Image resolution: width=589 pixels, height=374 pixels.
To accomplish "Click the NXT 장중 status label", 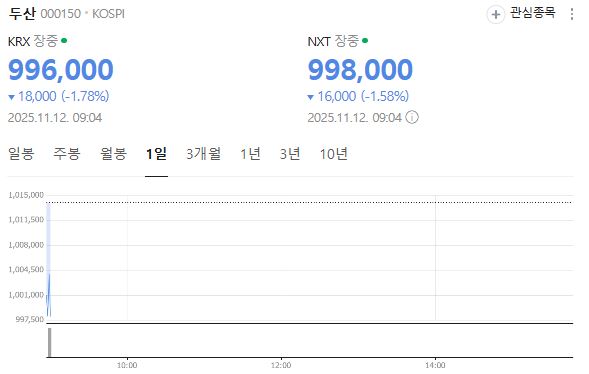I will tap(338, 41).
